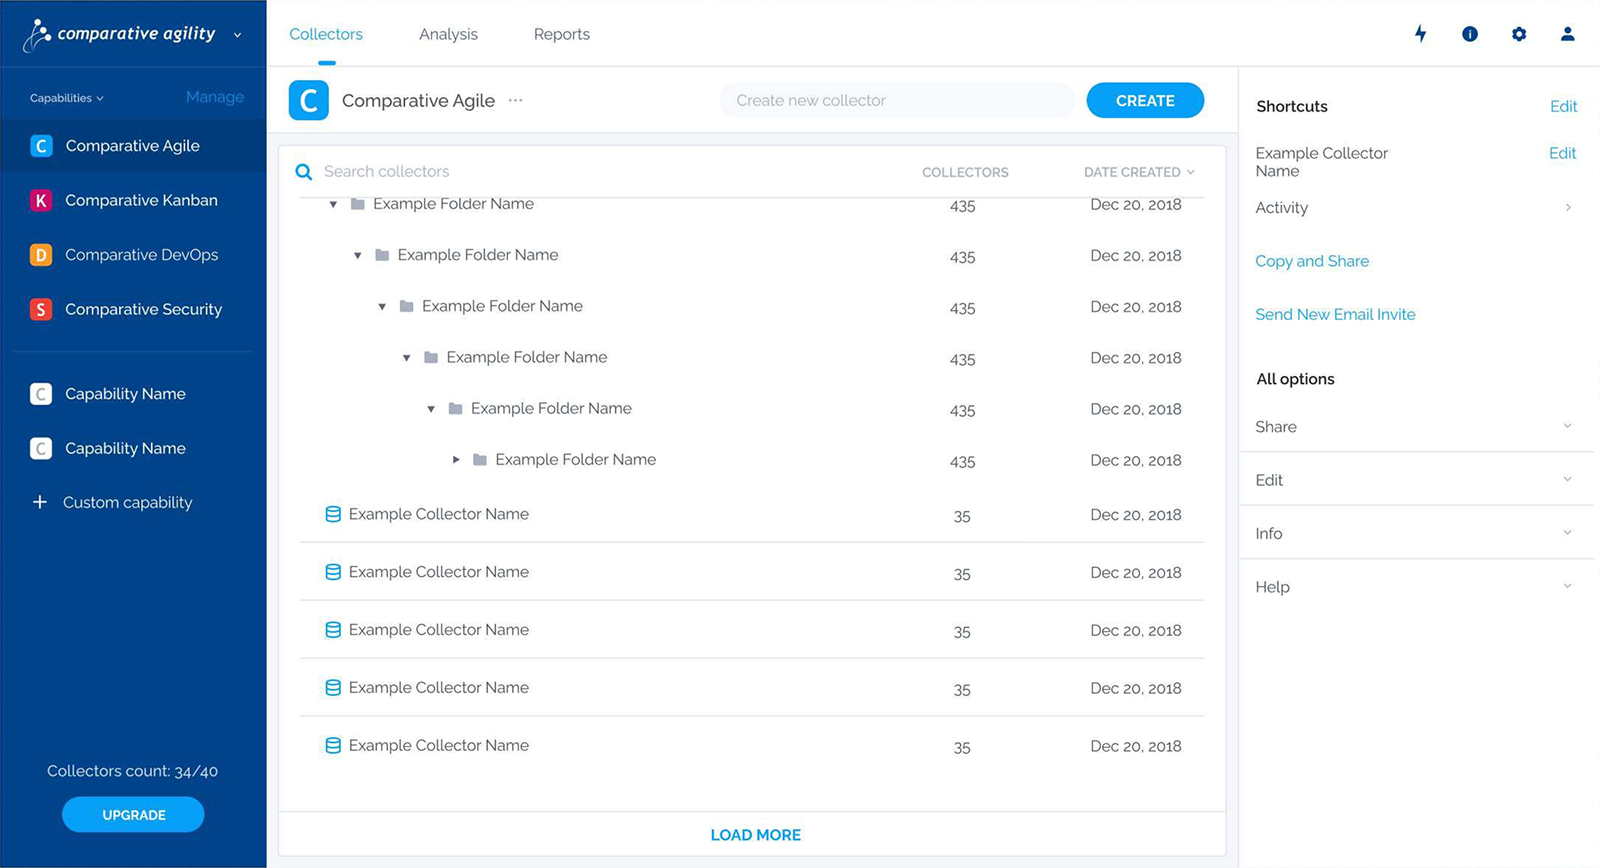The width and height of the screenshot is (1600, 868).
Task: Click the database icon of the last collector row
Action: (x=333, y=746)
